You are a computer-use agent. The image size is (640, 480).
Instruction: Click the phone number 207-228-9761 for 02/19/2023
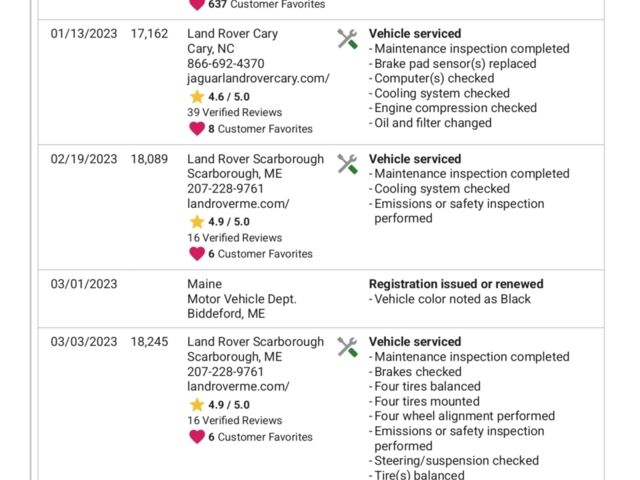225,189
